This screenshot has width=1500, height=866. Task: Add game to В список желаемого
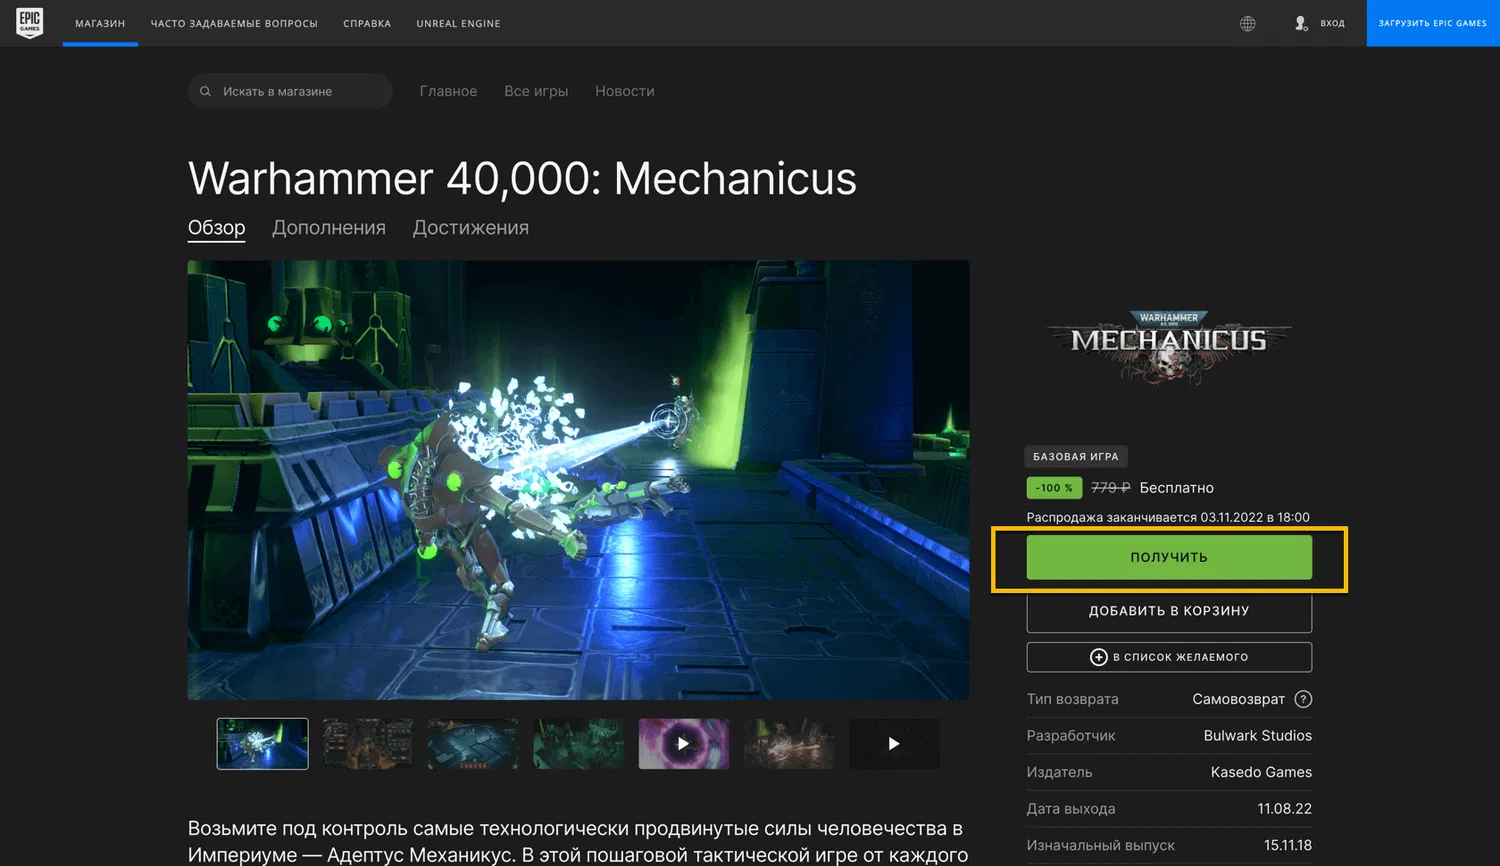1169,657
